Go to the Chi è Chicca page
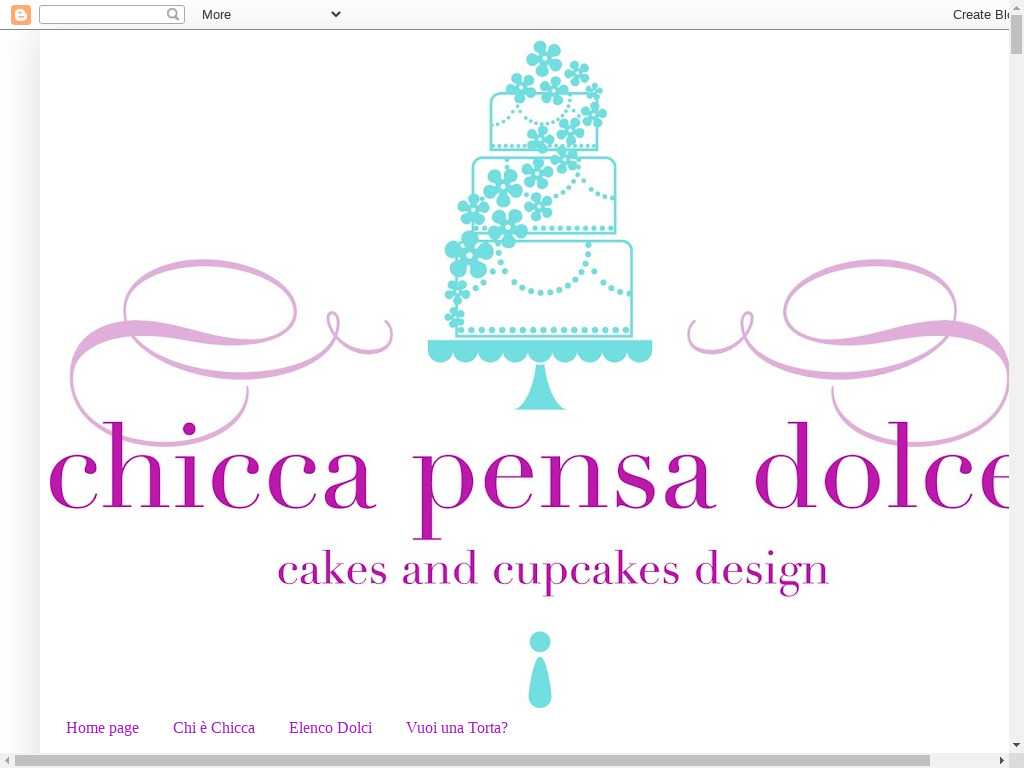 click(x=213, y=728)
